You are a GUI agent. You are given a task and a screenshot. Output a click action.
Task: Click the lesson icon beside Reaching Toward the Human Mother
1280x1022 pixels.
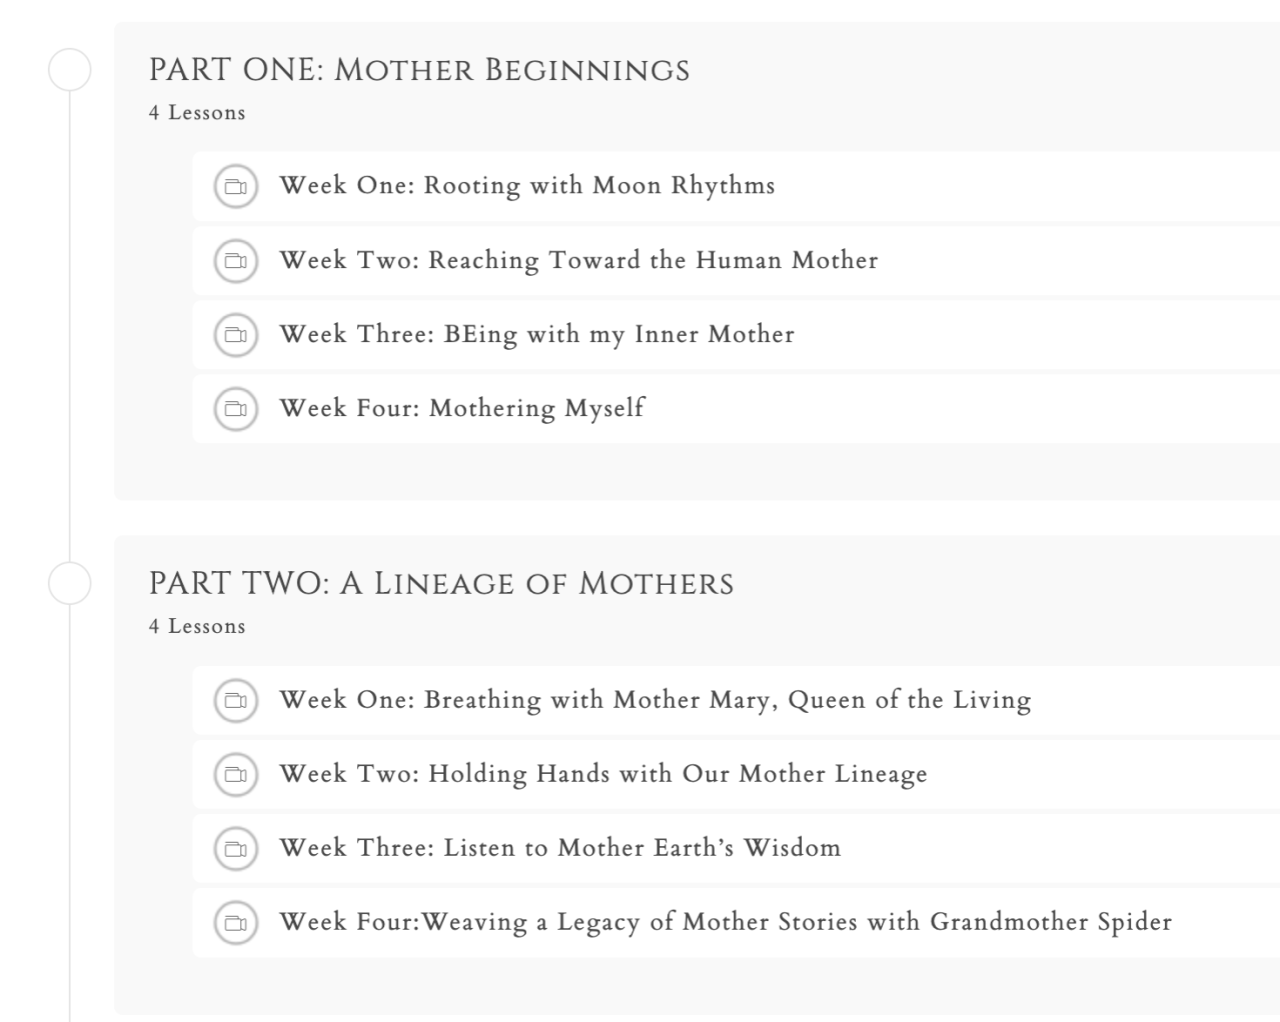[236, 260]
